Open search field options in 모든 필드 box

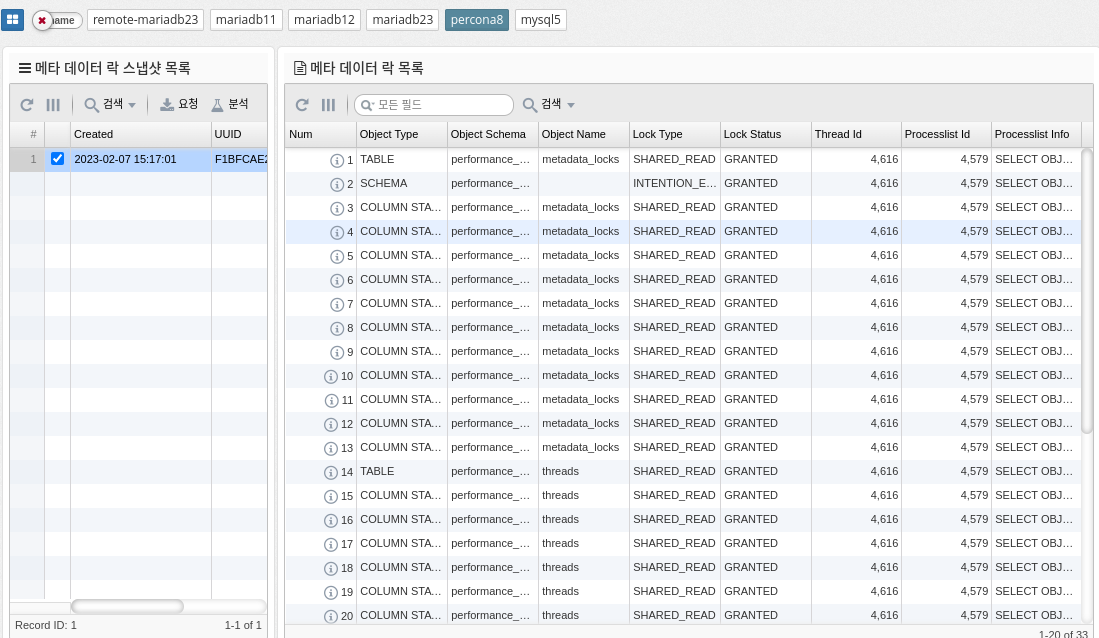pyautogui.click(x=367, y=105)
